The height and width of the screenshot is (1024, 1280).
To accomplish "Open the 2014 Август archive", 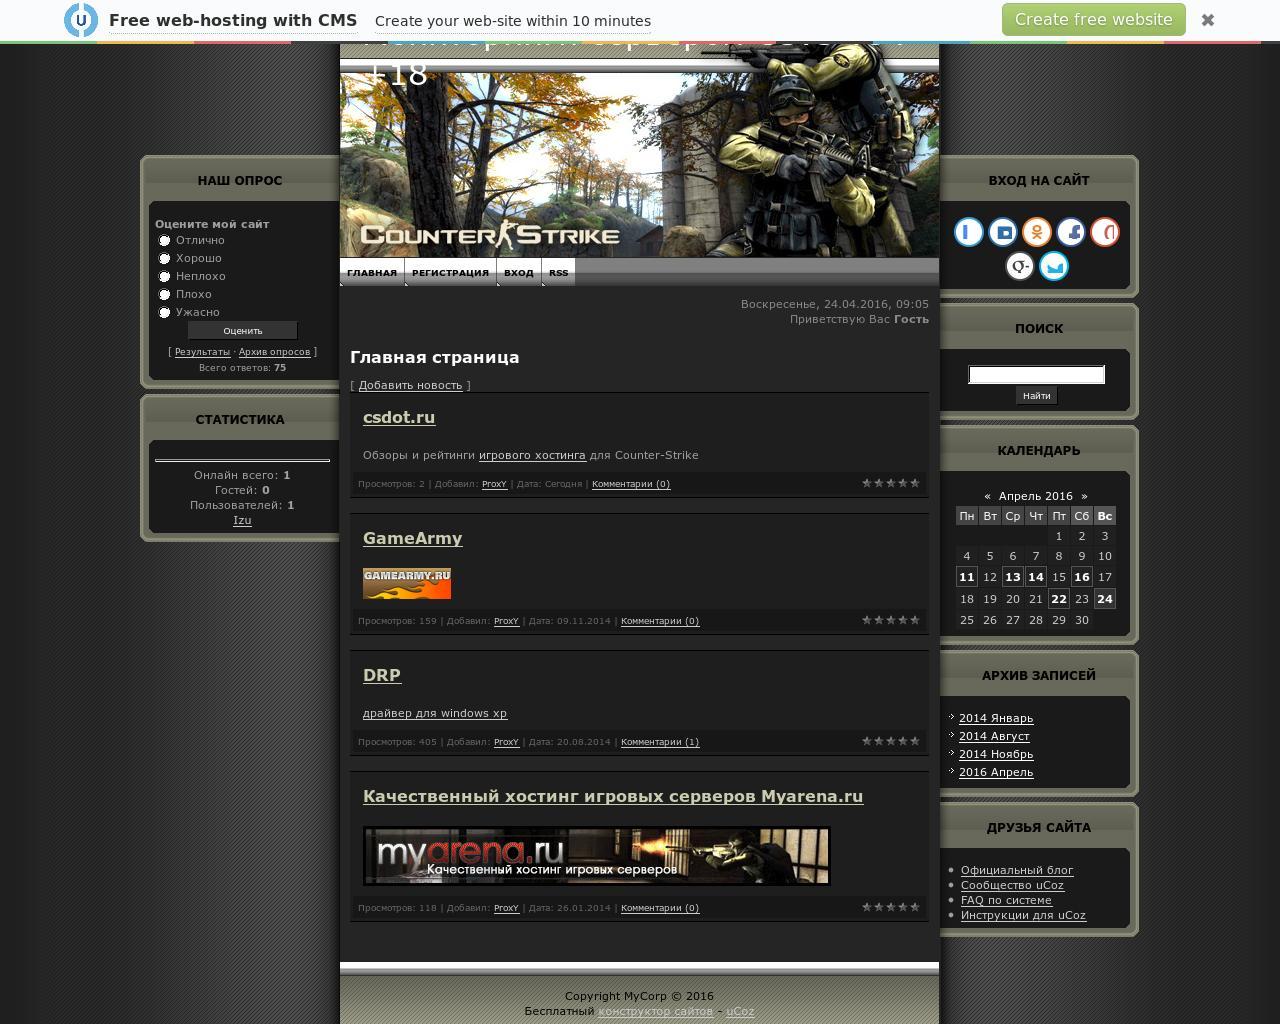I will tap(994, 736).
